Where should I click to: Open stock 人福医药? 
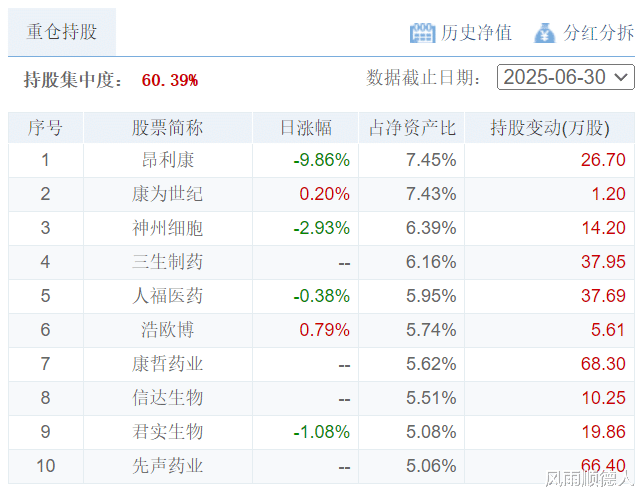pos(168,296)
